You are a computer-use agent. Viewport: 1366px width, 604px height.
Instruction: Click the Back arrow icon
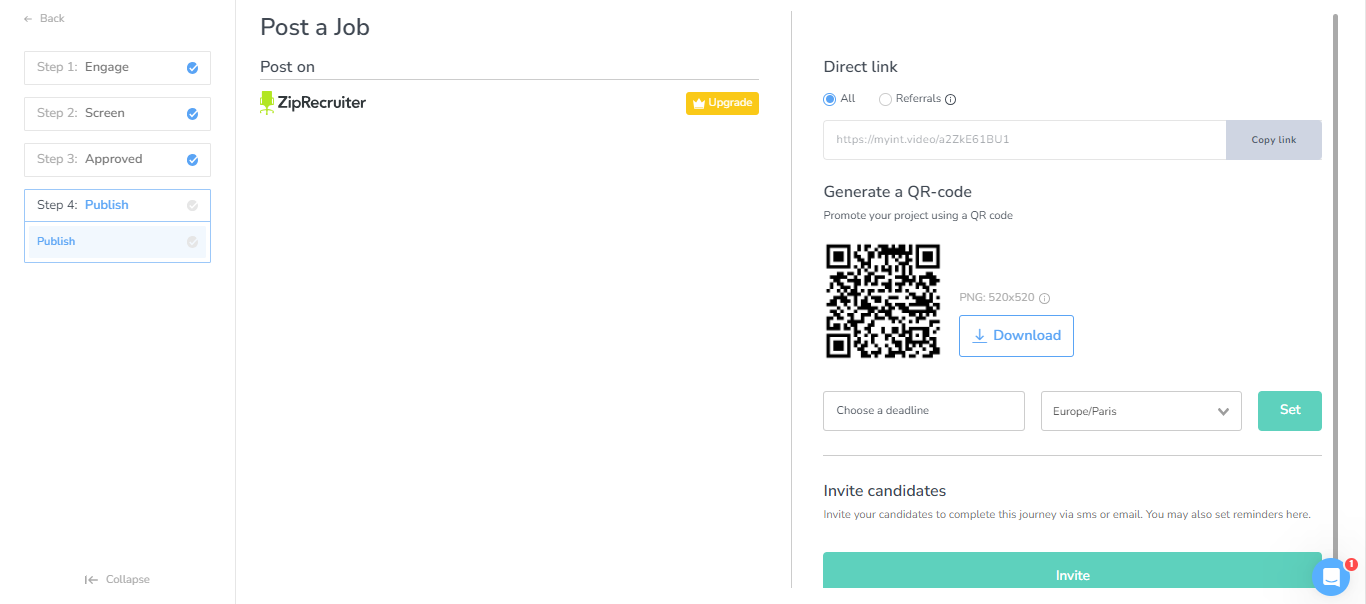(28, 19)
